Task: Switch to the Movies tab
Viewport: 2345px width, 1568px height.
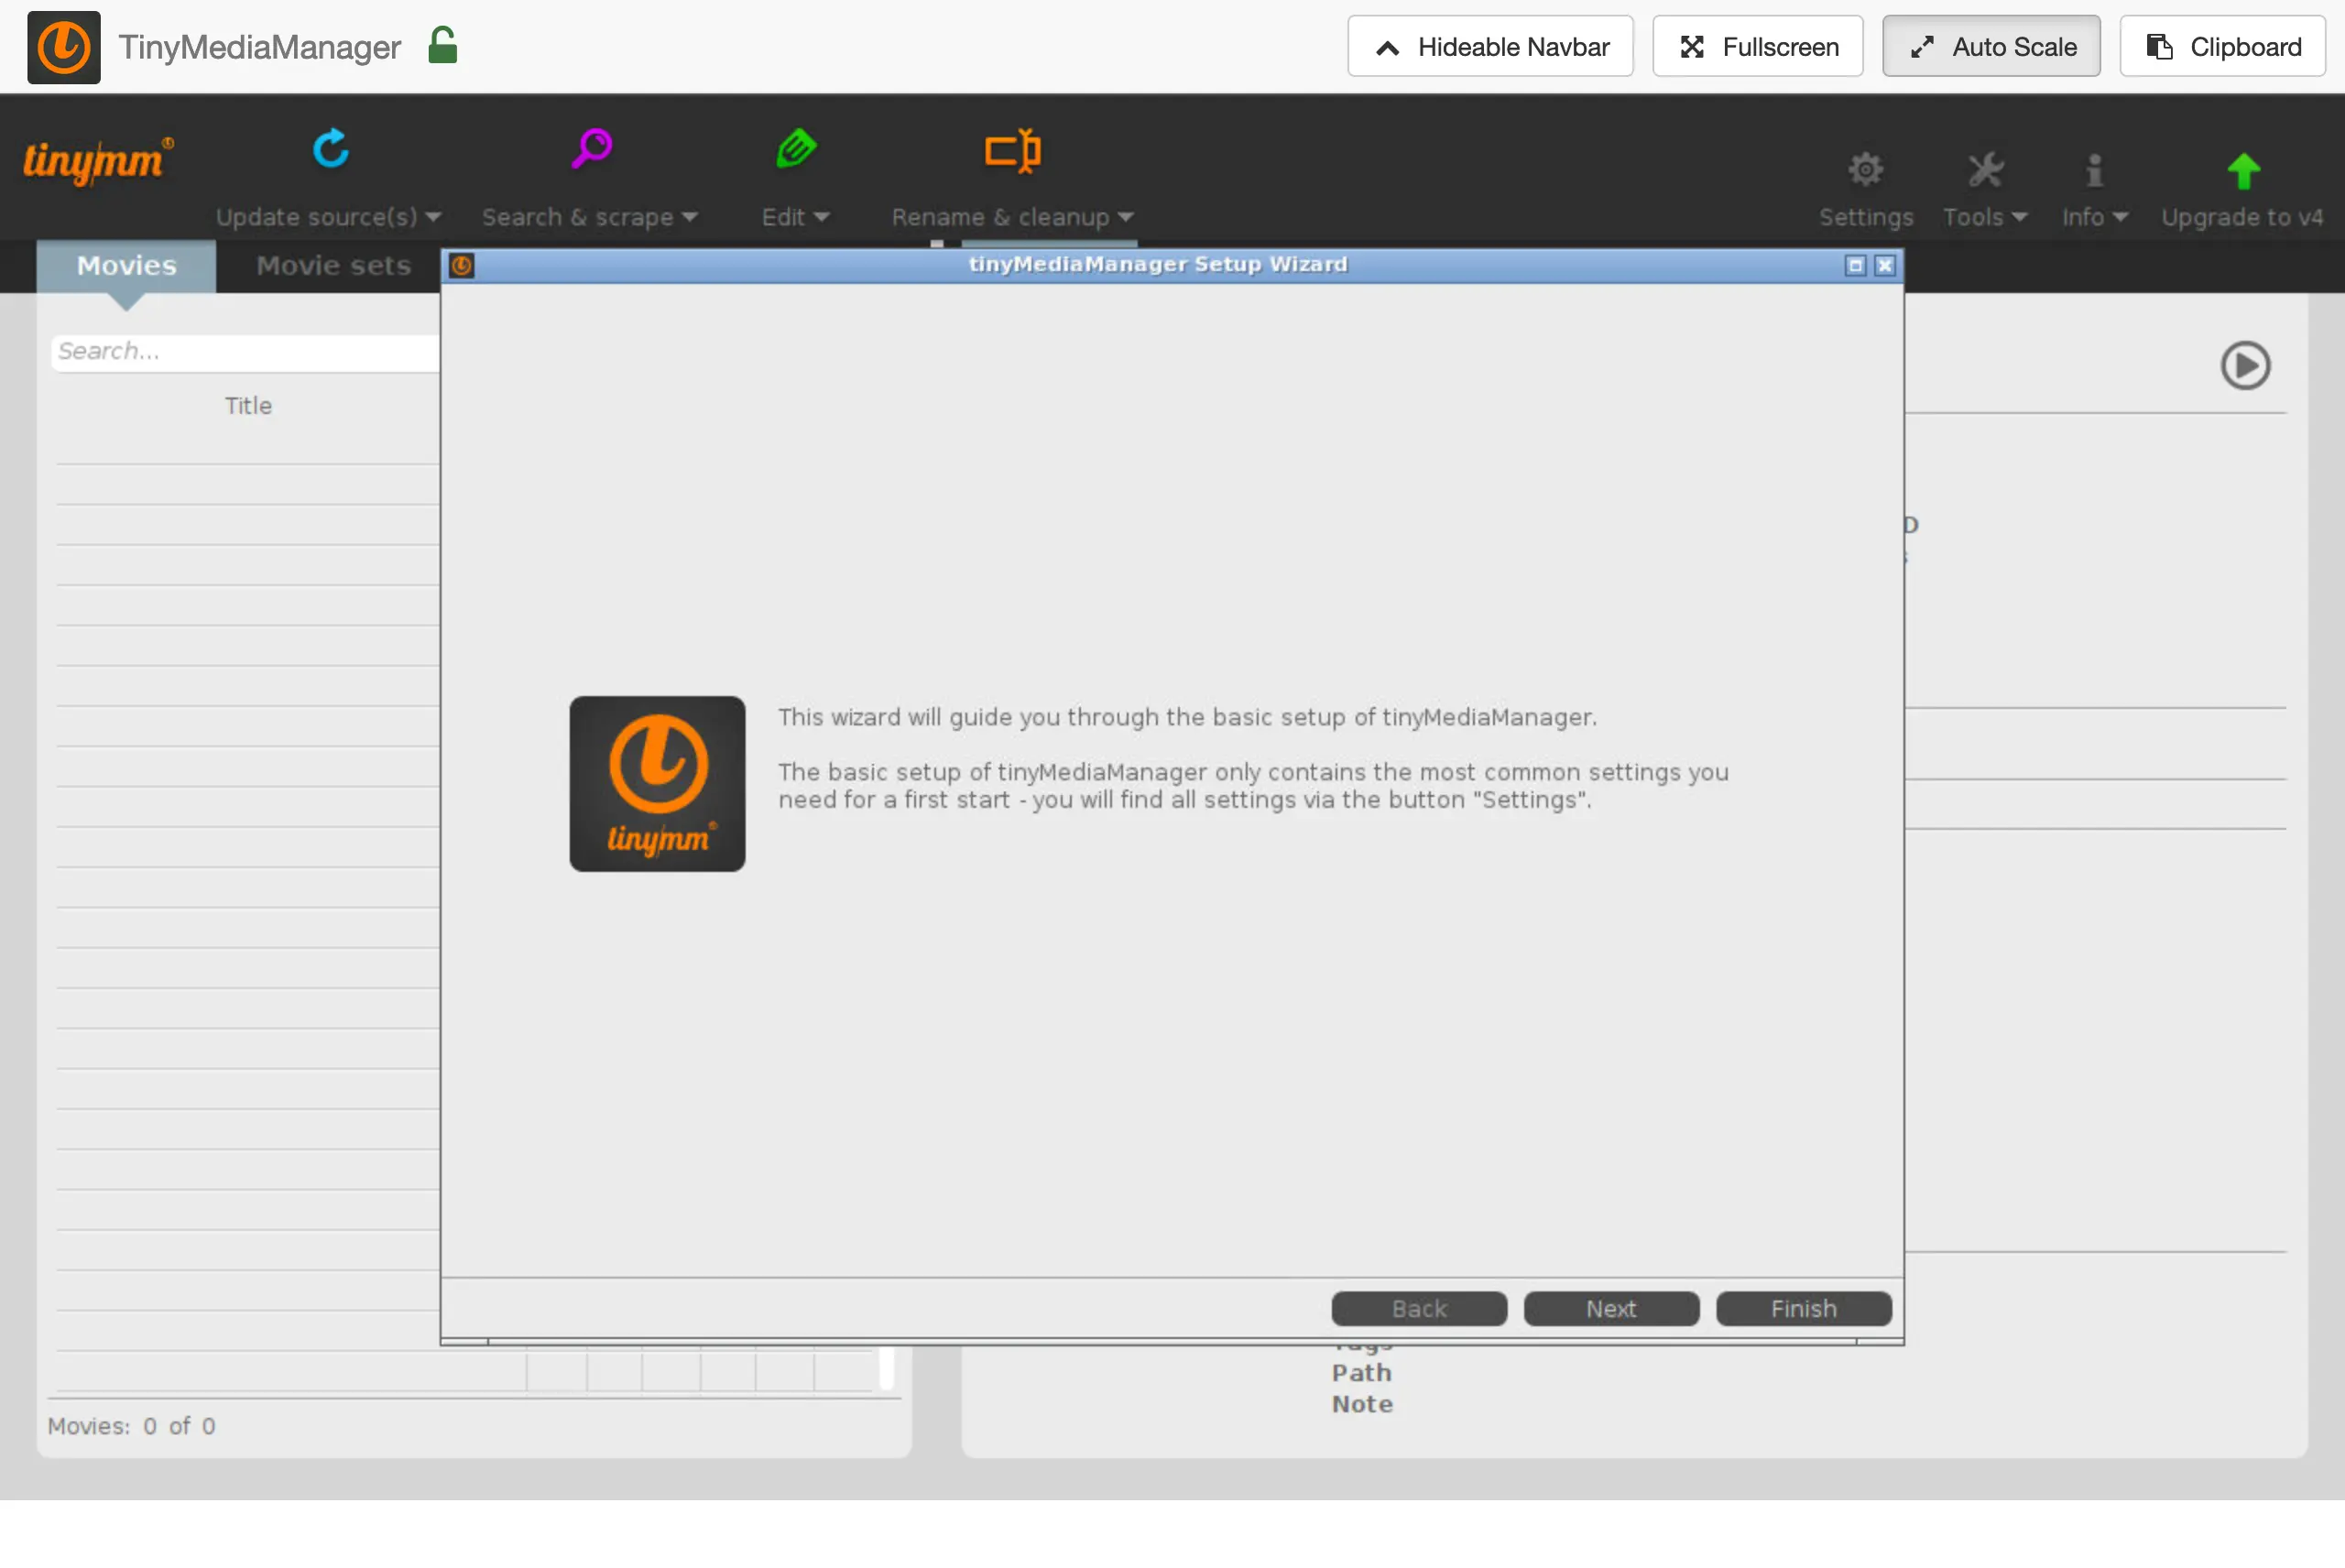Action: coord(126,266)
